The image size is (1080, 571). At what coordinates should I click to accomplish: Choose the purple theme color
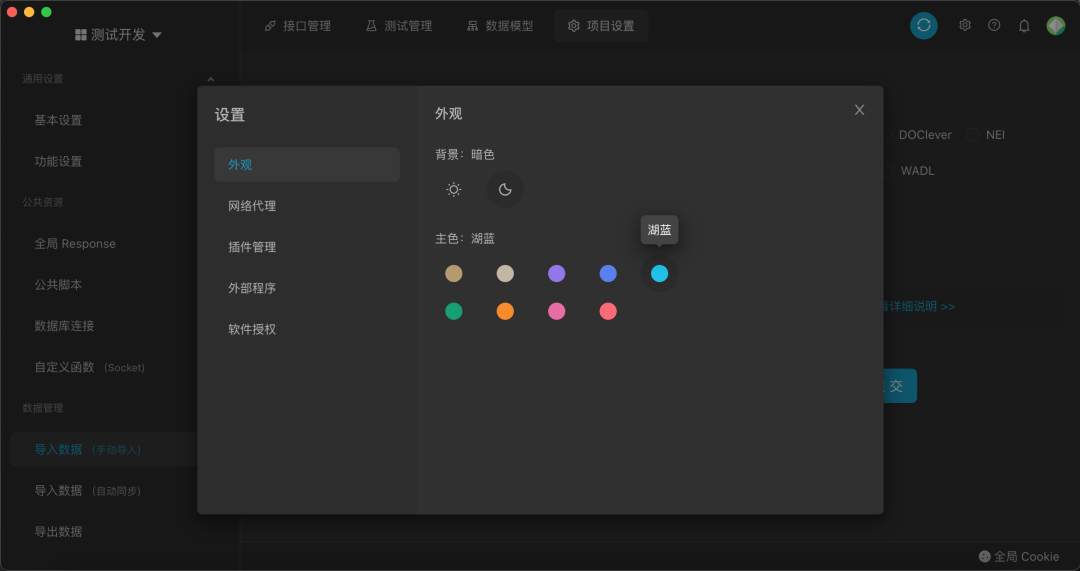[557, 273]
